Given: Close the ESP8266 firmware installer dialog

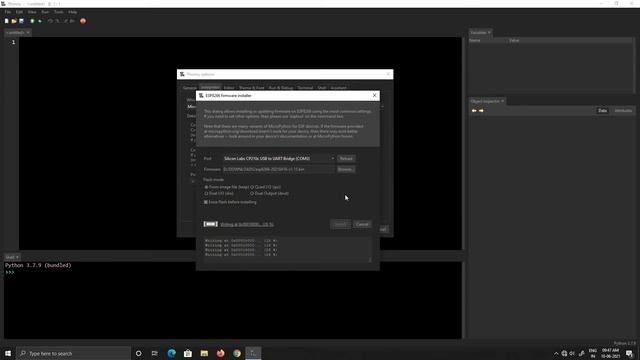Looking at the screenshot, I should click(x=374, y=96).
